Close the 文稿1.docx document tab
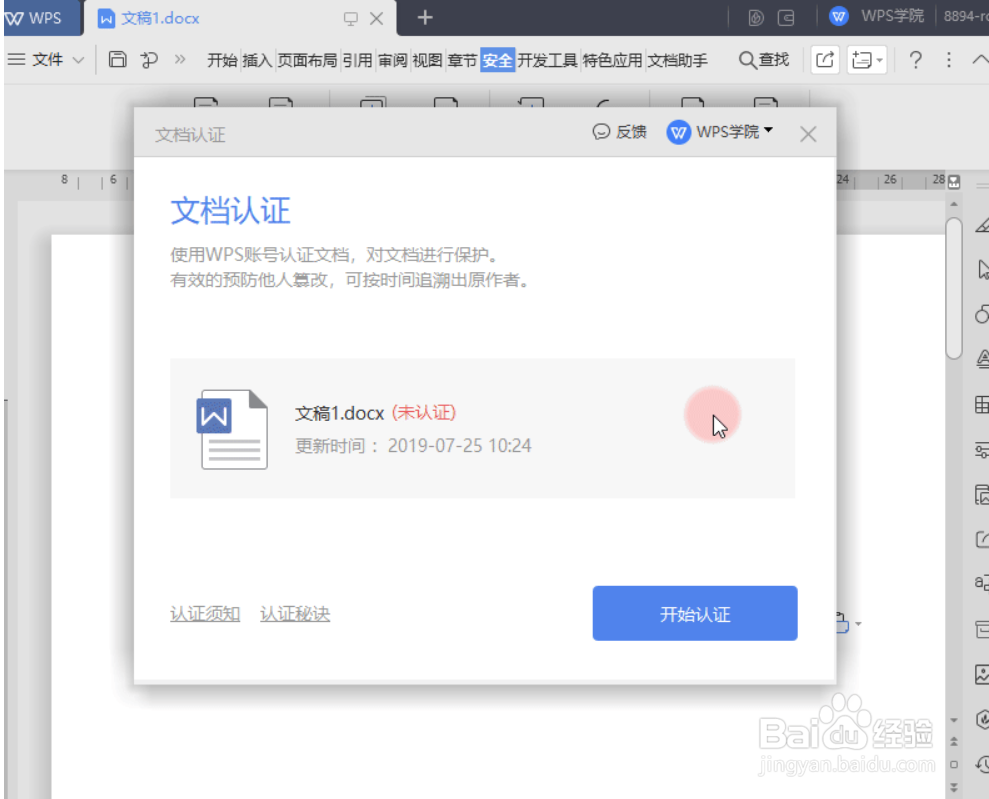This screenshot has width=989, height=799. click(377, 18)
